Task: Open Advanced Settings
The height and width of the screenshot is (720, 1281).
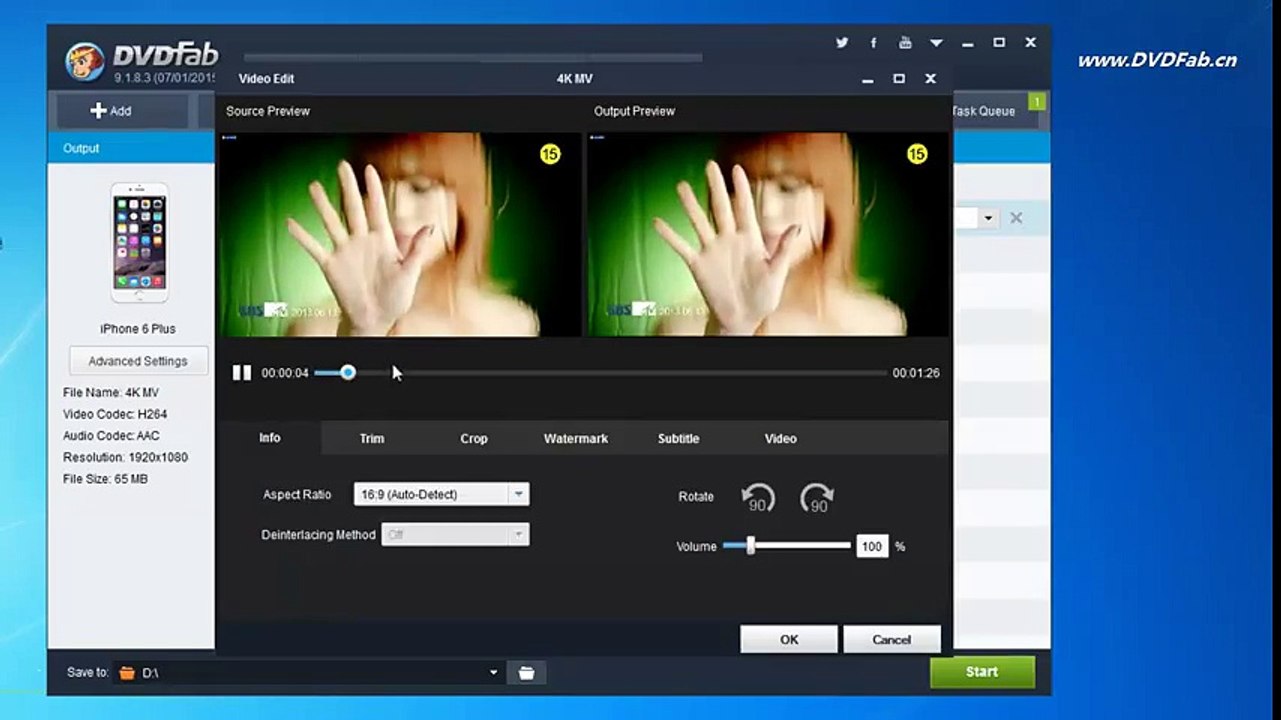Action: 138,361
